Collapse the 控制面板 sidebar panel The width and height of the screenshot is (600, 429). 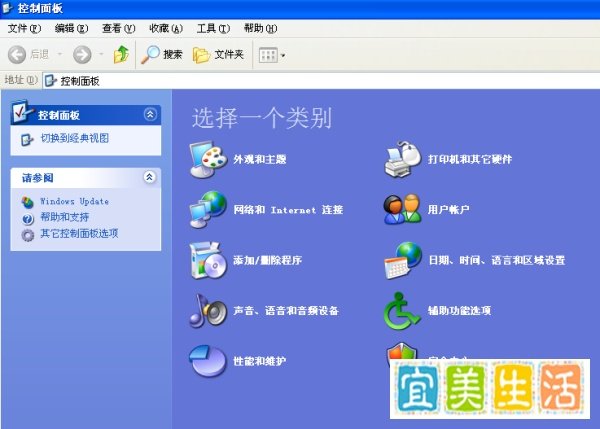tap(150, 114)
